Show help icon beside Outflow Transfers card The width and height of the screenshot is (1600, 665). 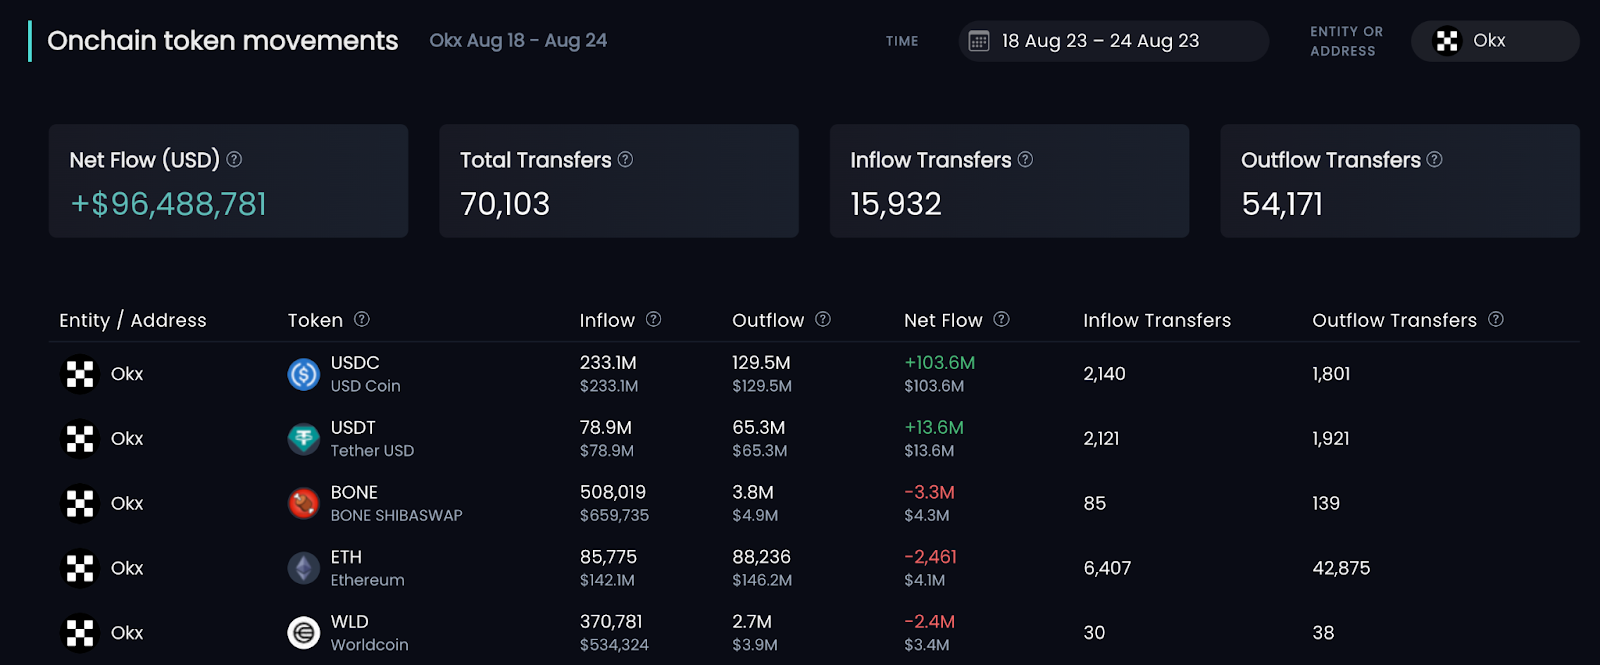(x=1434, y=159)
